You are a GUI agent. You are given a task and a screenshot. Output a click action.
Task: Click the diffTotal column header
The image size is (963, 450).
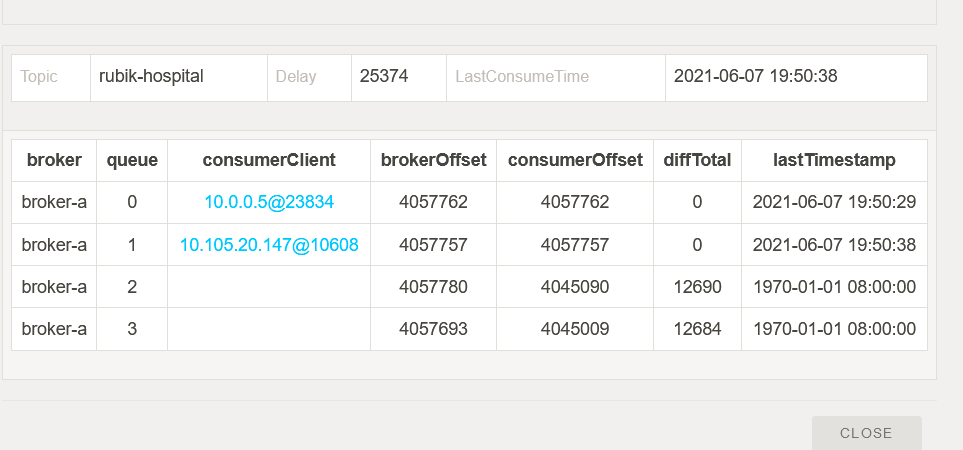[697, 160]
